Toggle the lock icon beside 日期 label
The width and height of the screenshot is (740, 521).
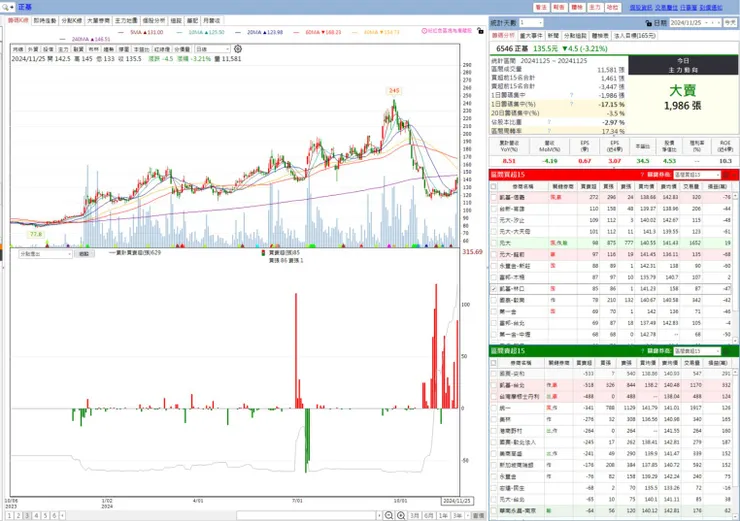tap(648, 23)
